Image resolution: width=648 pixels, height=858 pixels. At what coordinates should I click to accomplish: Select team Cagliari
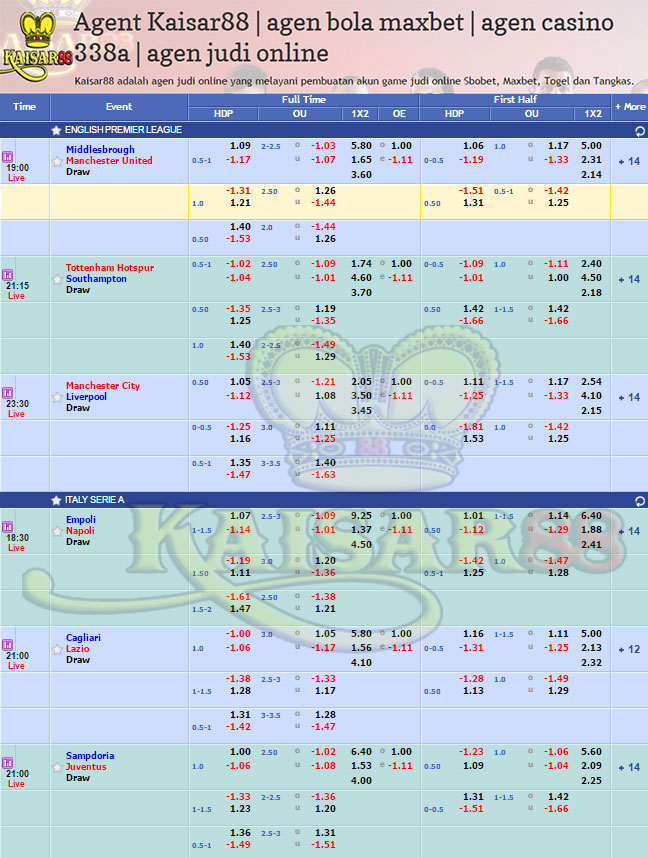83,637
